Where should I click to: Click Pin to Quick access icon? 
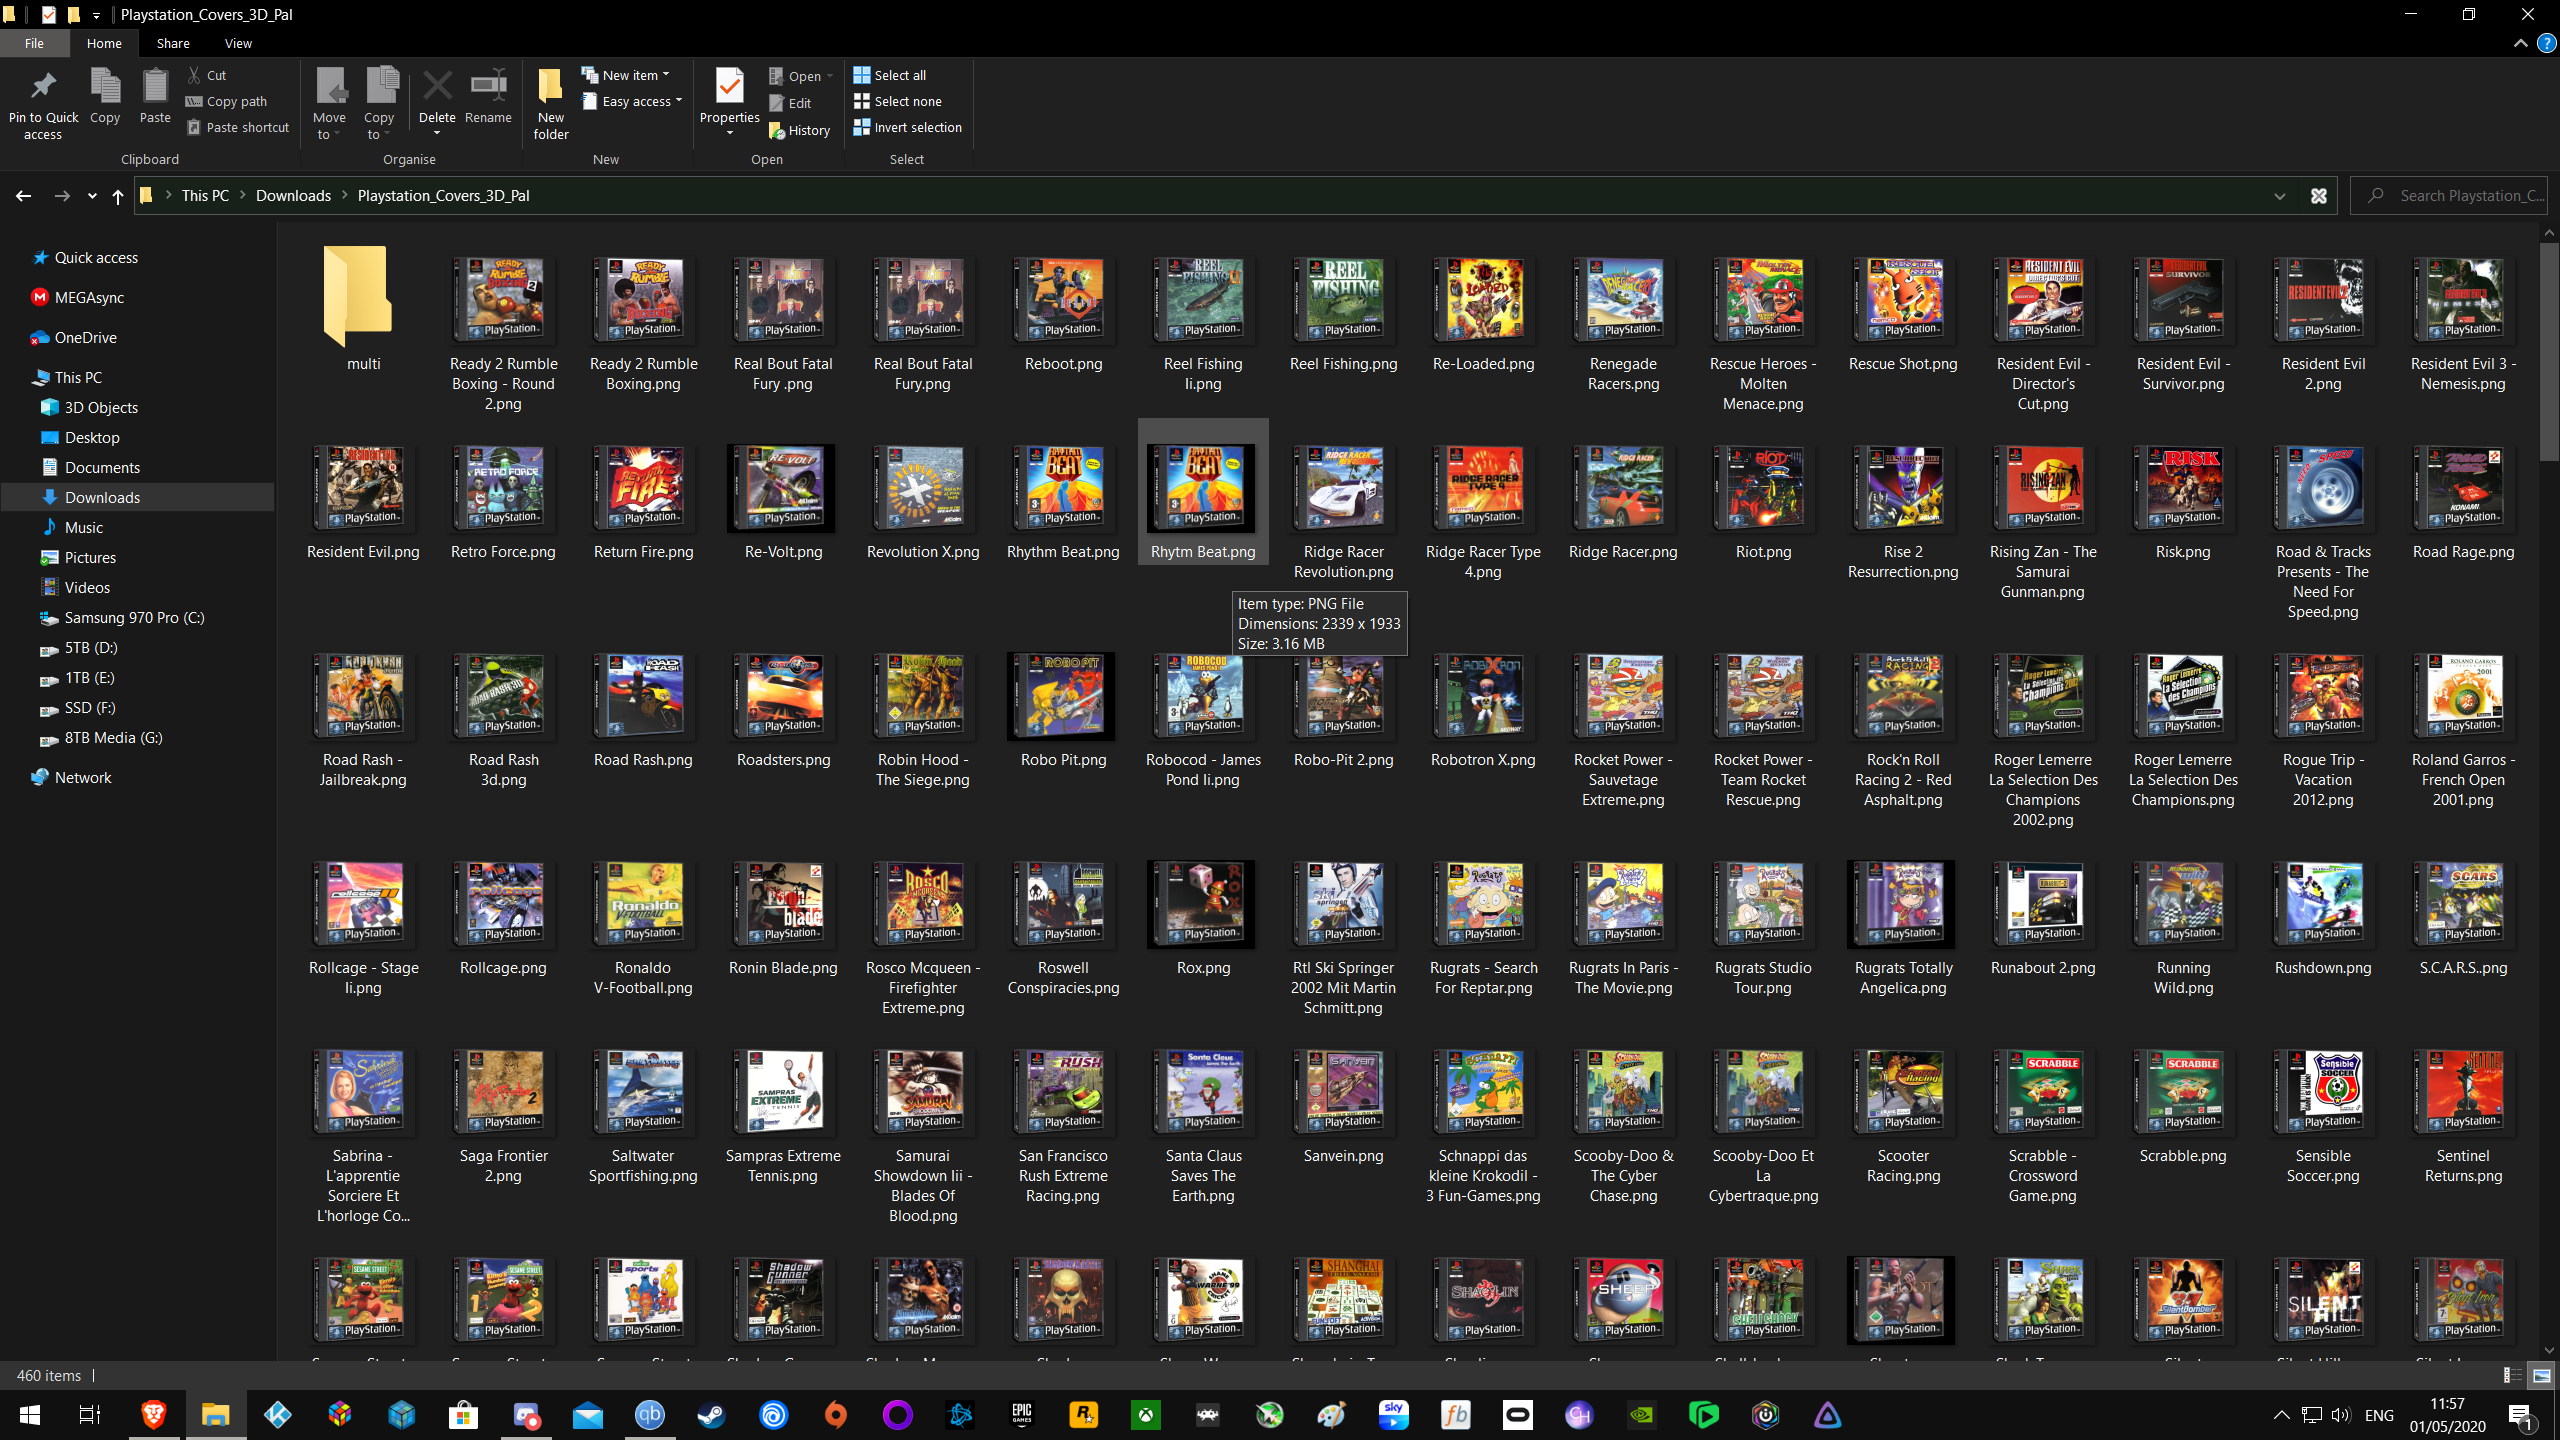(43, 88)
